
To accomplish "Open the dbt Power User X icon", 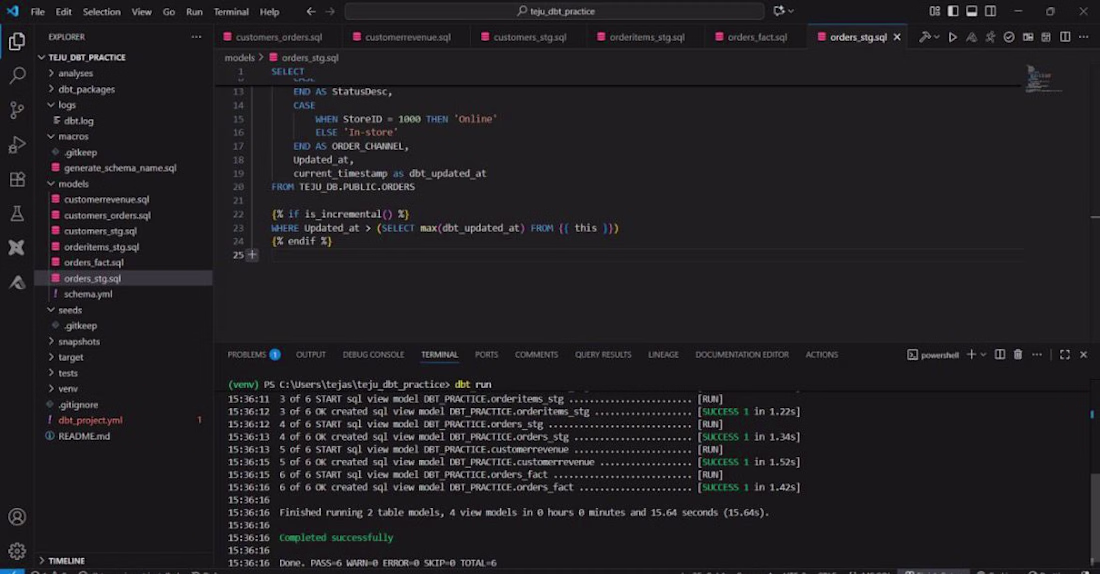I will [17, 248].
